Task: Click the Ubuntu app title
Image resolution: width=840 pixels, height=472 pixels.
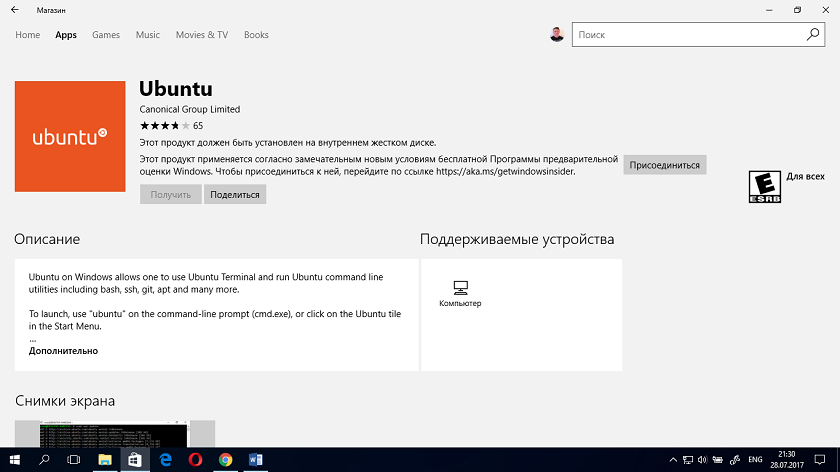Action: click(x=176, y=88)
